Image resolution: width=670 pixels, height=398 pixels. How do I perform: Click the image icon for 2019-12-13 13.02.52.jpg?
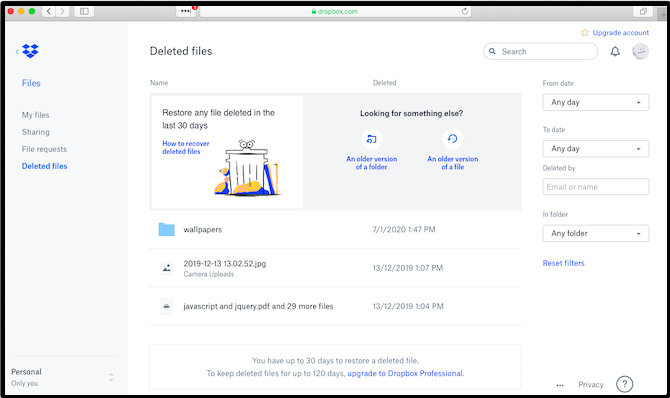coord(167,268)
